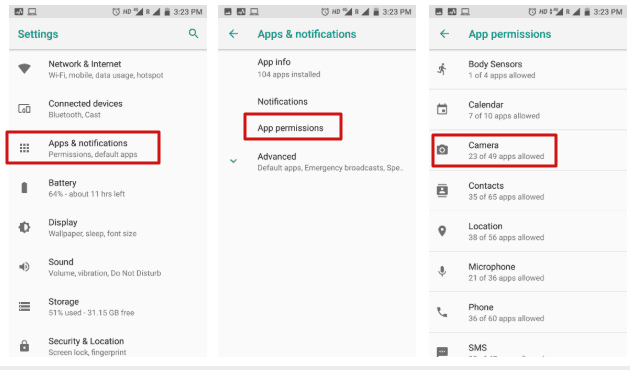Image resolution: width=630 pixels, height=370 pixels.
Task: Tap the Settings title text
Action: tap(38, 34)
